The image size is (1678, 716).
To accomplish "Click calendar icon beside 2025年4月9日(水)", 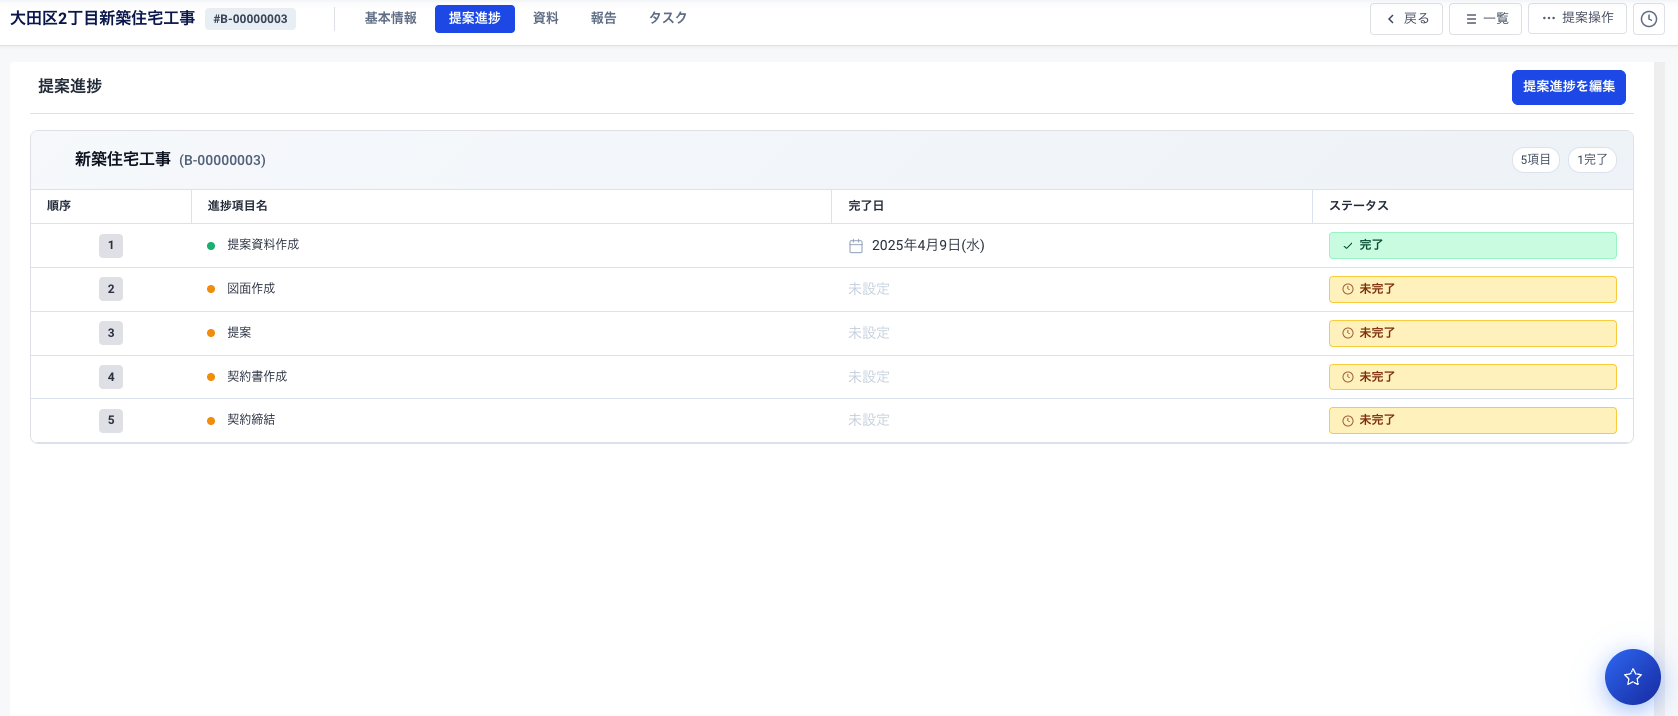I will coord(856,246).
